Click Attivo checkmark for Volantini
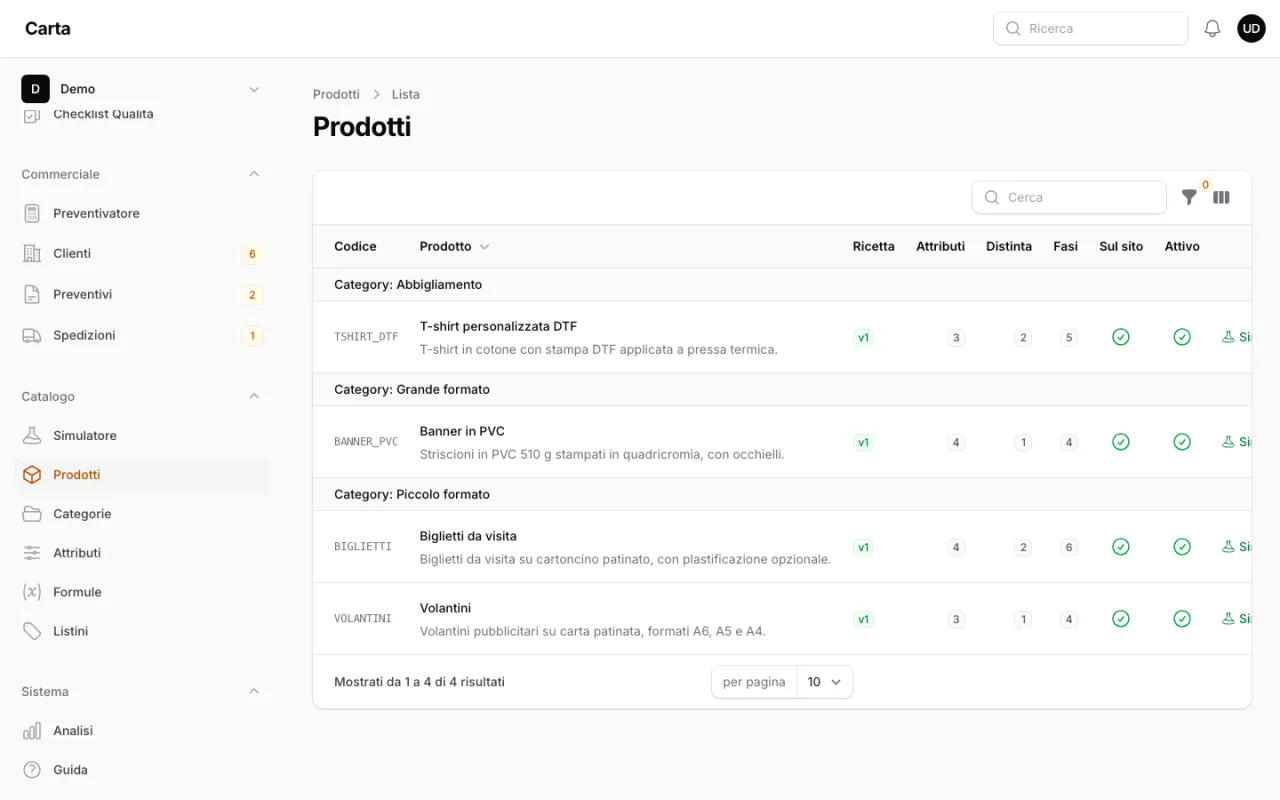The width and height of the screenshot is (1280, 800). [x=1182, y=619]
